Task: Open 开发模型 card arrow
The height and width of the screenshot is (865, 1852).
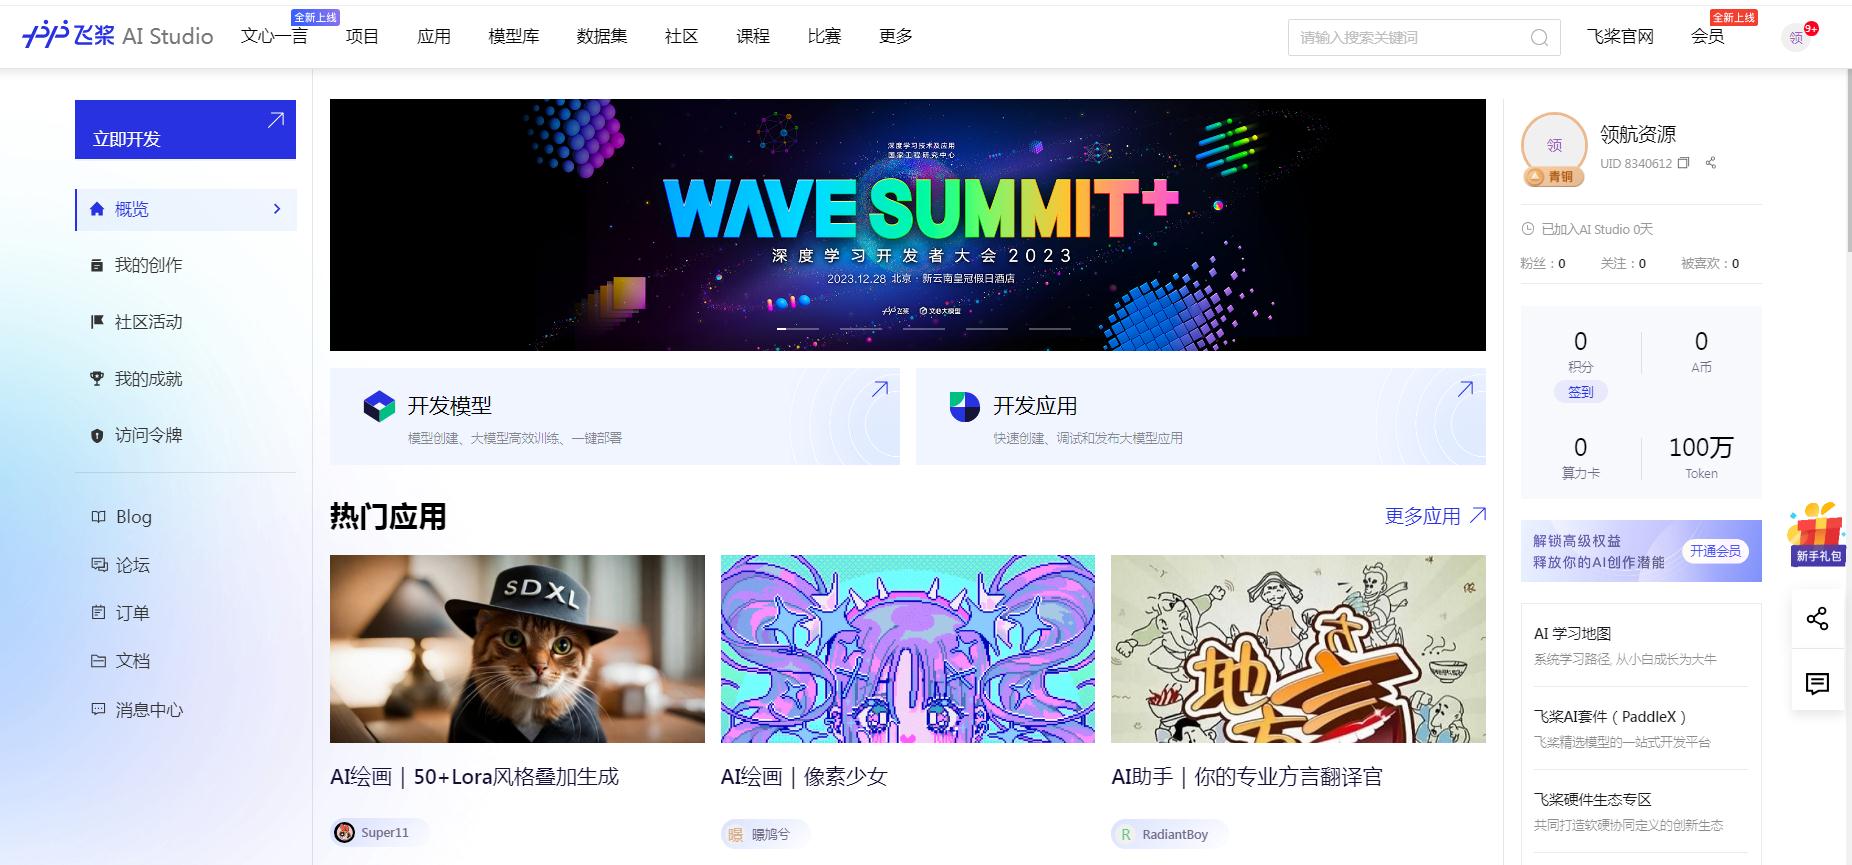Action: (x=880, y=389)
